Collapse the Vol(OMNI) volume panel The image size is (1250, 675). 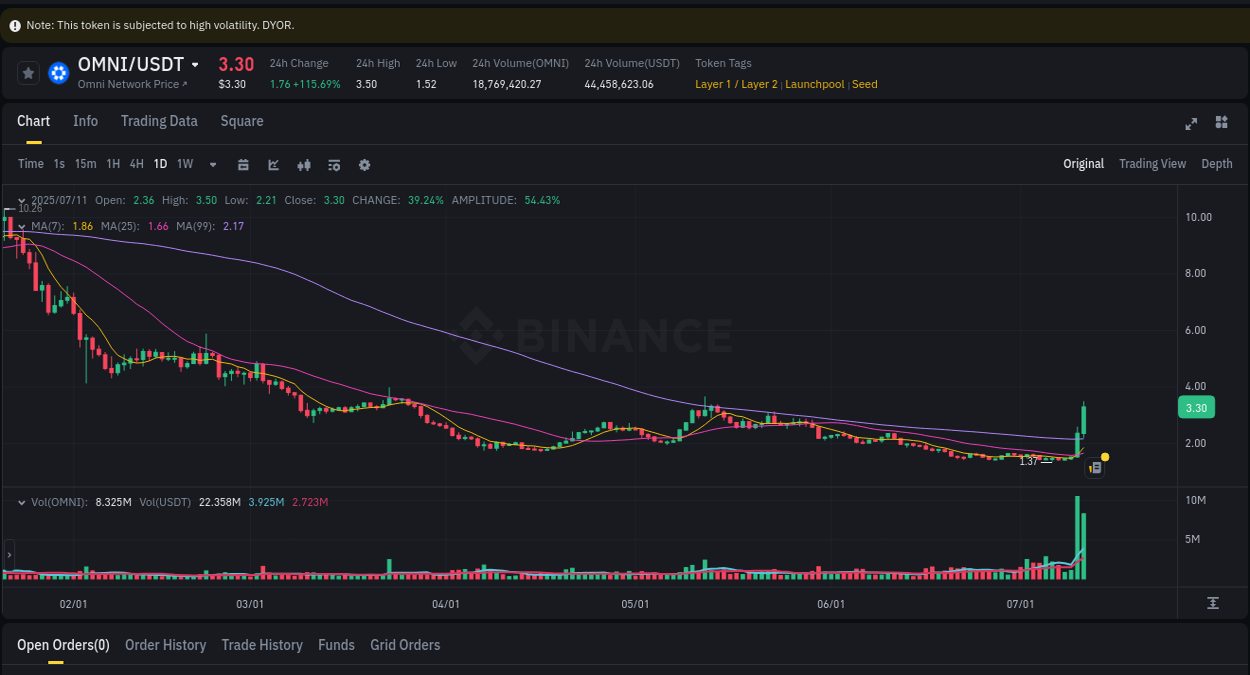[x=22, y=502]
